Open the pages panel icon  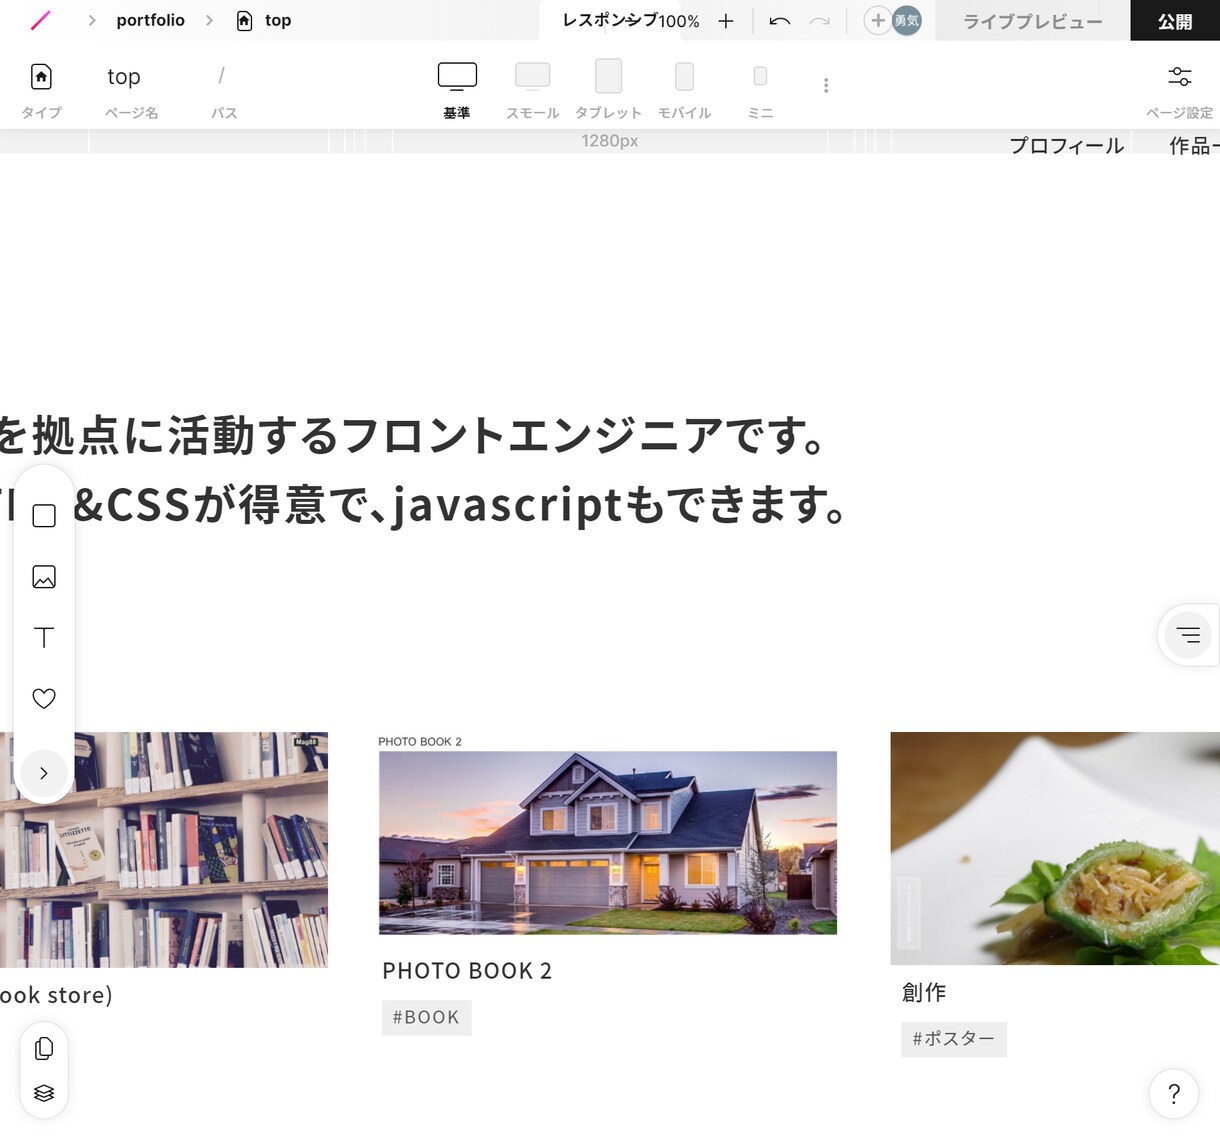tap(44, 1048)
